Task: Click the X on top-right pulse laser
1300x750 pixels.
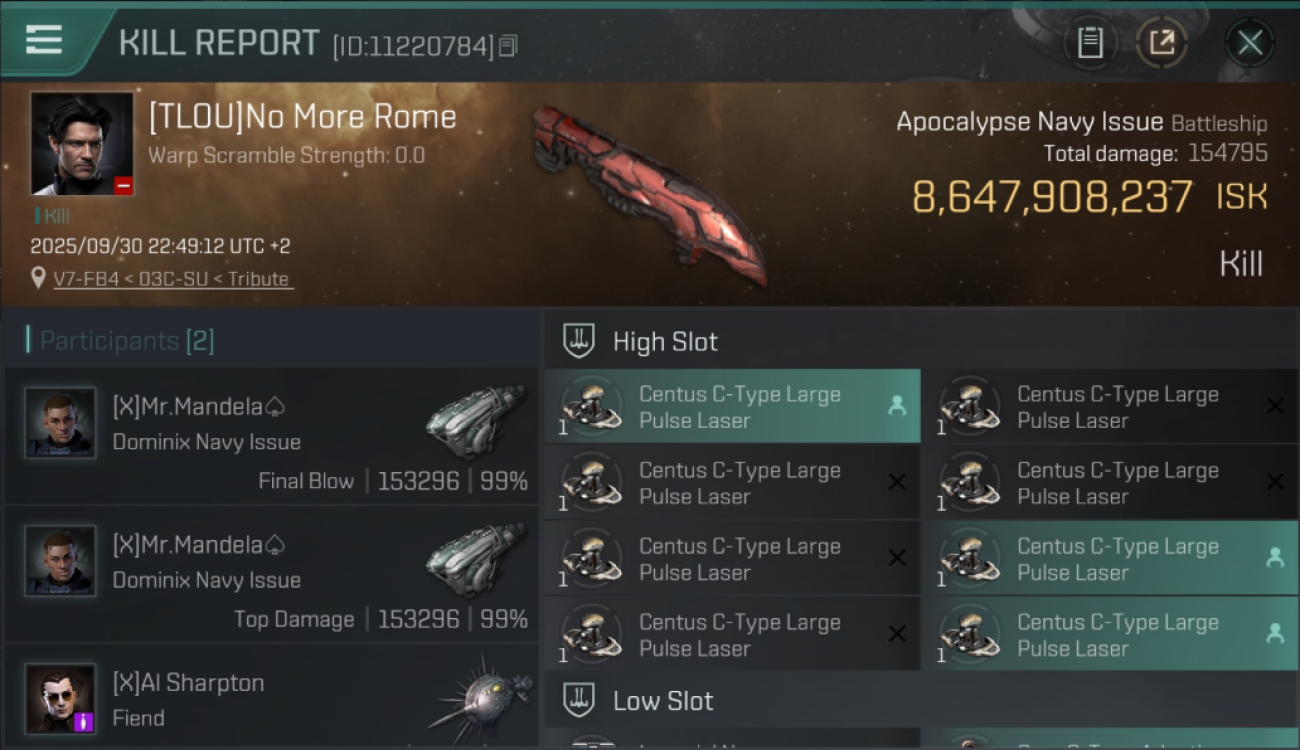Action: (x=1275, y=406)
